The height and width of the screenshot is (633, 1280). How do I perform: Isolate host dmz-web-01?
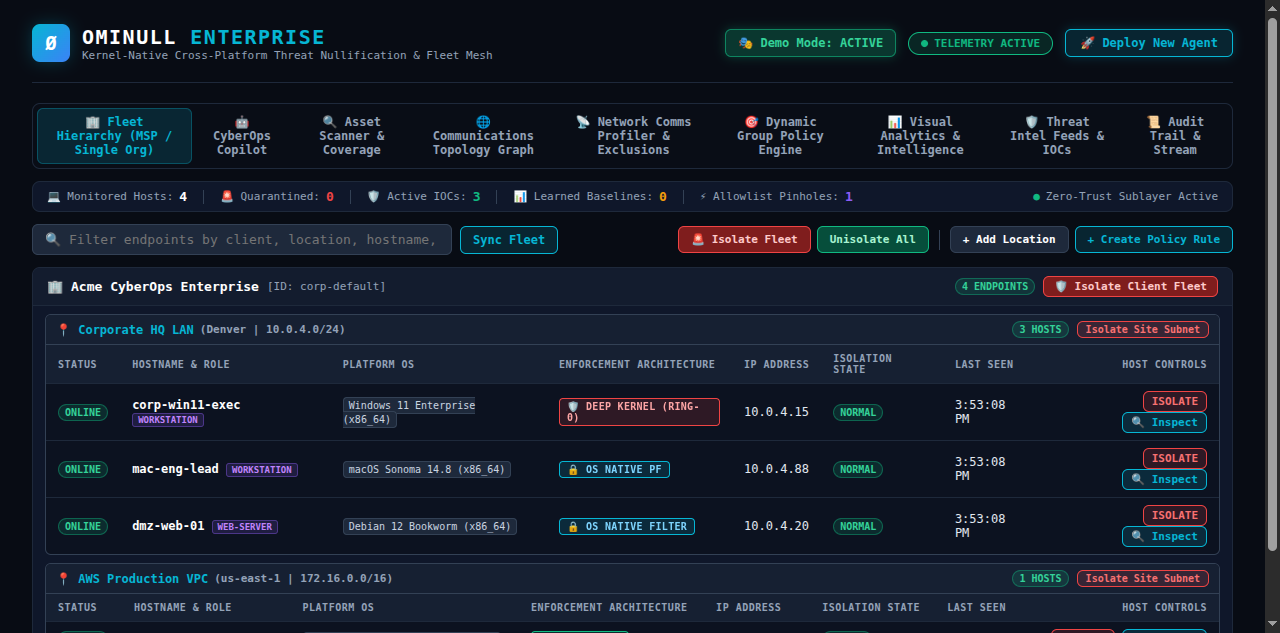1175,515
